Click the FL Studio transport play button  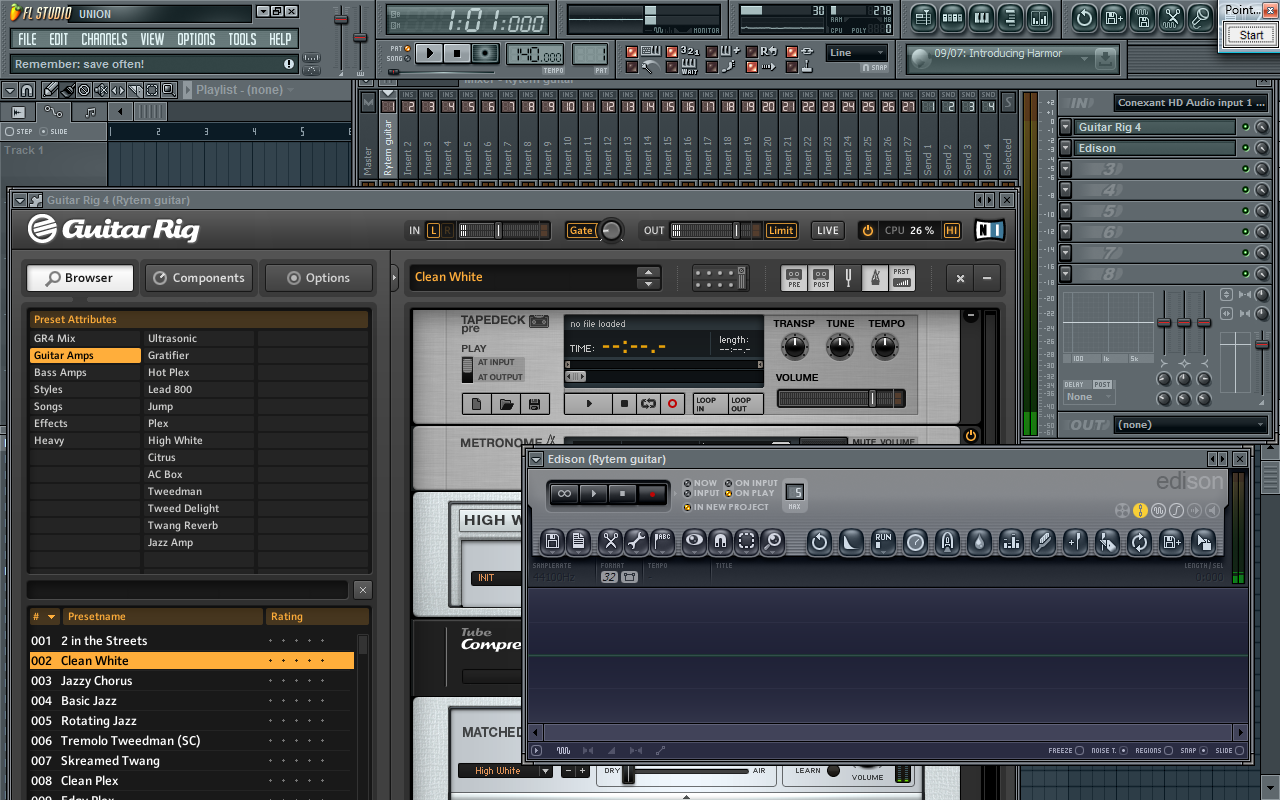click(x=429, y=53)
